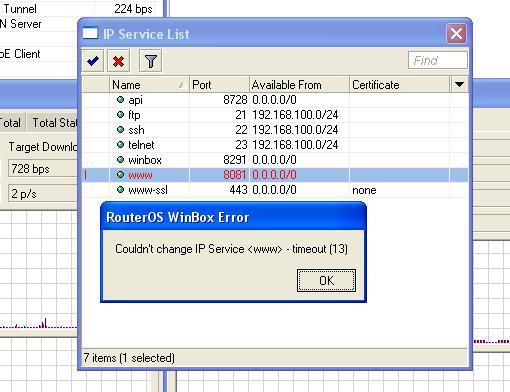The height and width of the screenshot is (392, 510).
Task: Click port value 443
Action: [x=238, y=190]
